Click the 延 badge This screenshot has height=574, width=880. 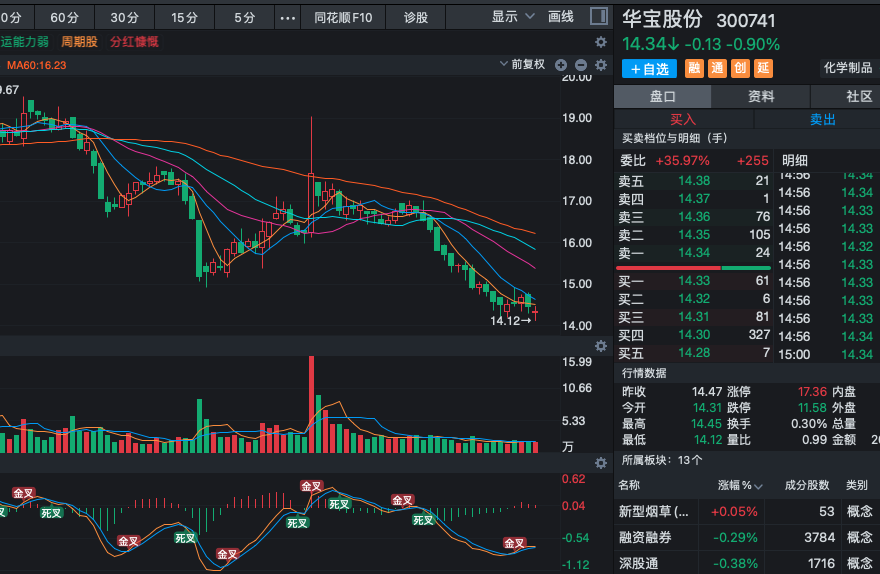coord(763,68)
